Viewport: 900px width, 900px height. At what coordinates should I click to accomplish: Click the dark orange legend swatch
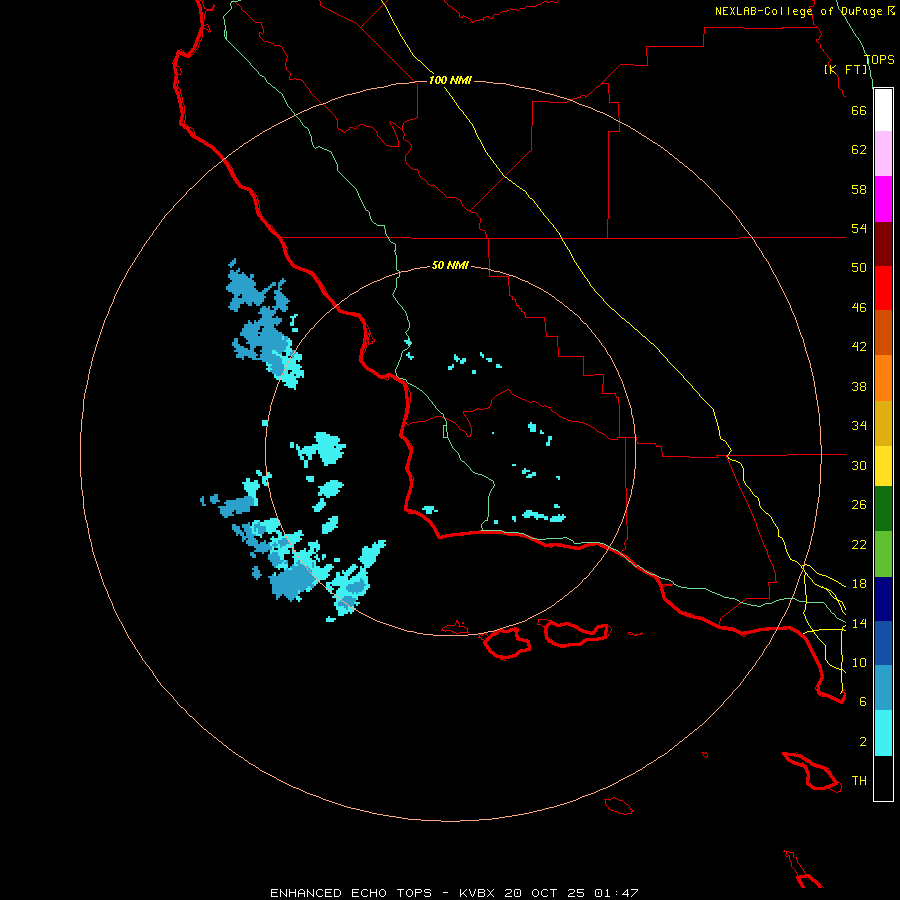pyautogui.click(x=883, y=332)
